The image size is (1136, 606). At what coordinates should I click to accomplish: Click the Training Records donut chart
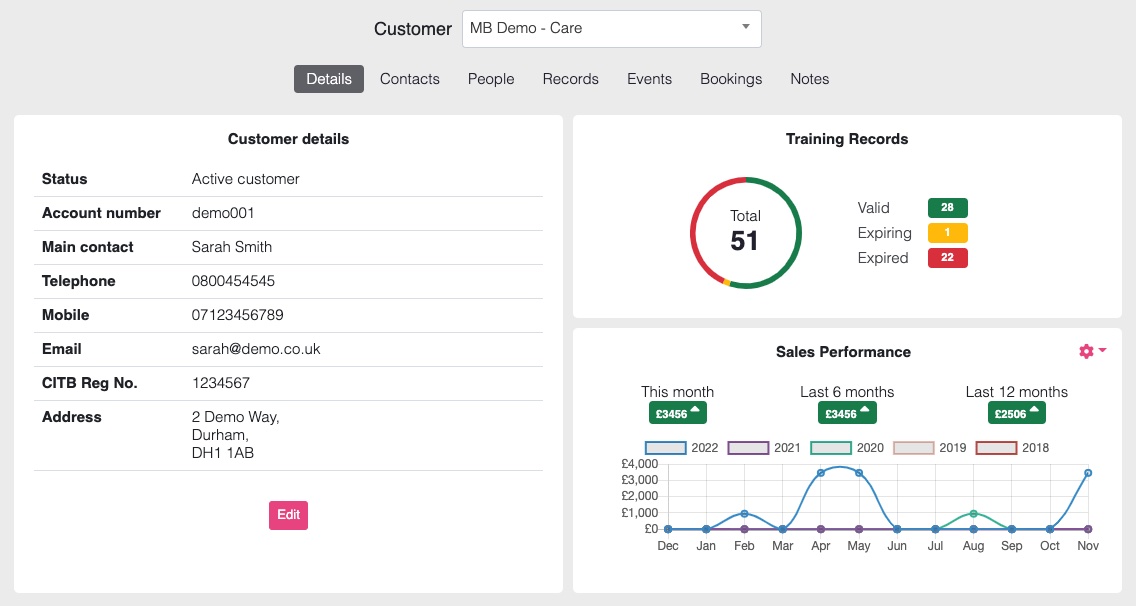746,232
